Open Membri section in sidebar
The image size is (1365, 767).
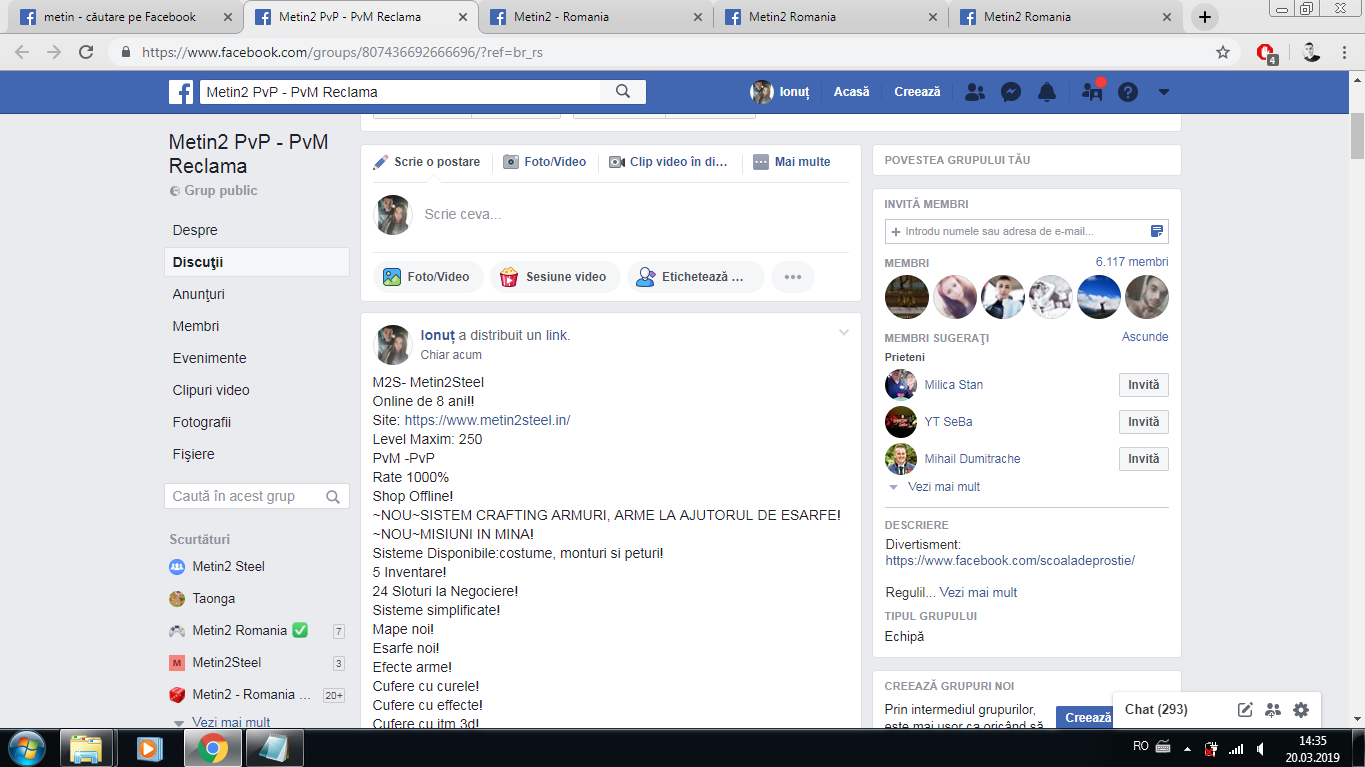pyautogui.click(x=196, y=326)
